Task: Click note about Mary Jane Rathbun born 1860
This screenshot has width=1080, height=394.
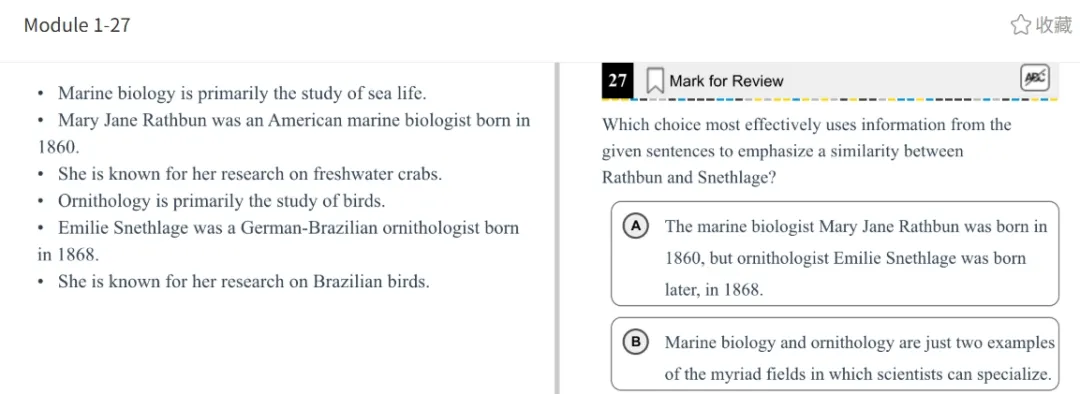Action: (284, 134)
